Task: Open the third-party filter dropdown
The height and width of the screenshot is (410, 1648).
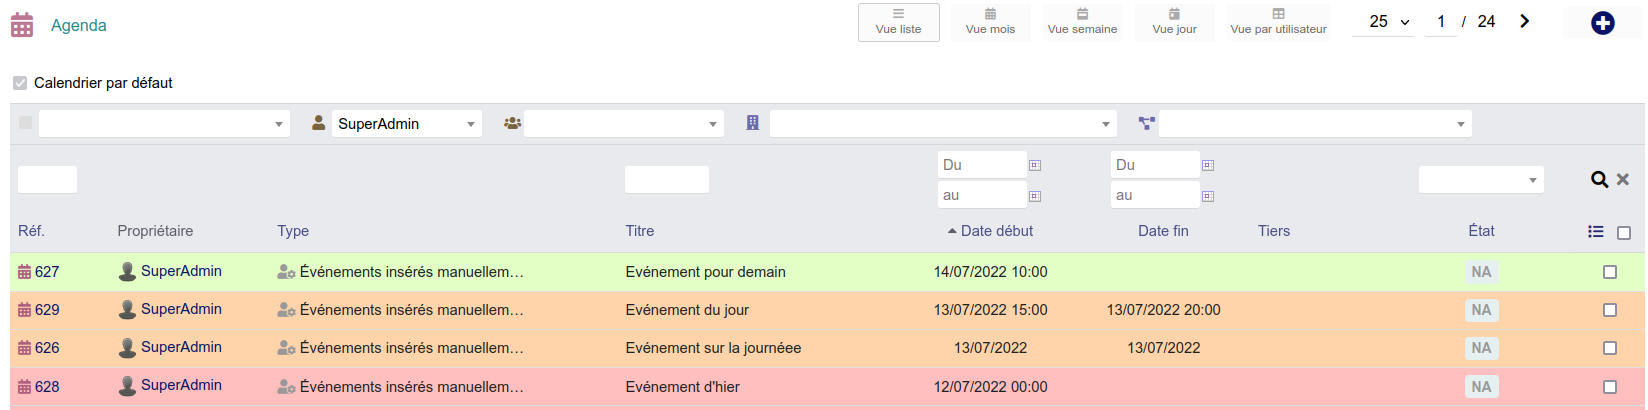Action: point(943,124)
